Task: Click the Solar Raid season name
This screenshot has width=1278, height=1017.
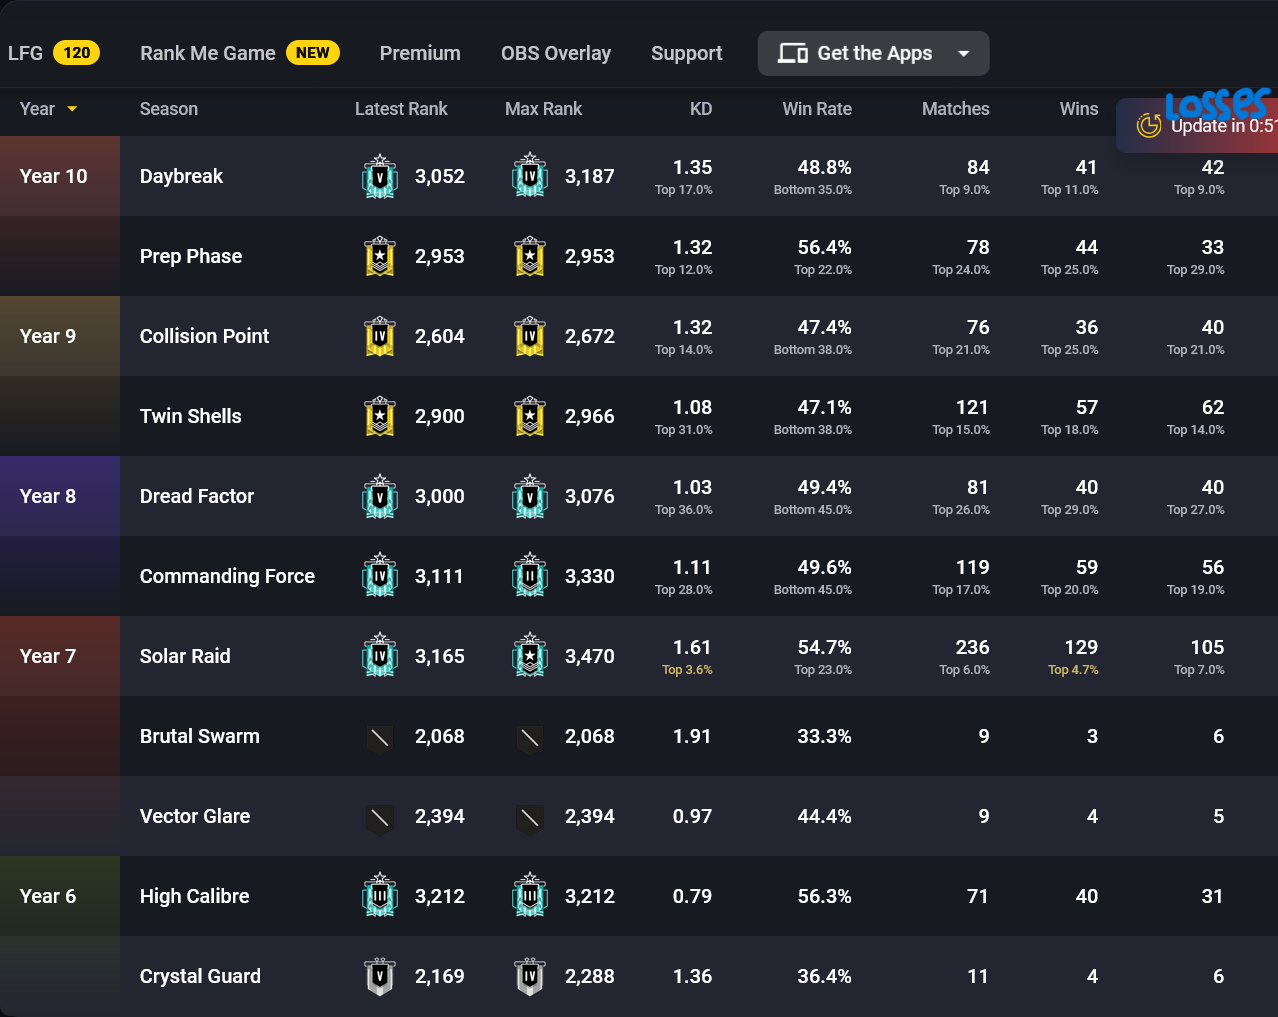Action: pos(185,656)
